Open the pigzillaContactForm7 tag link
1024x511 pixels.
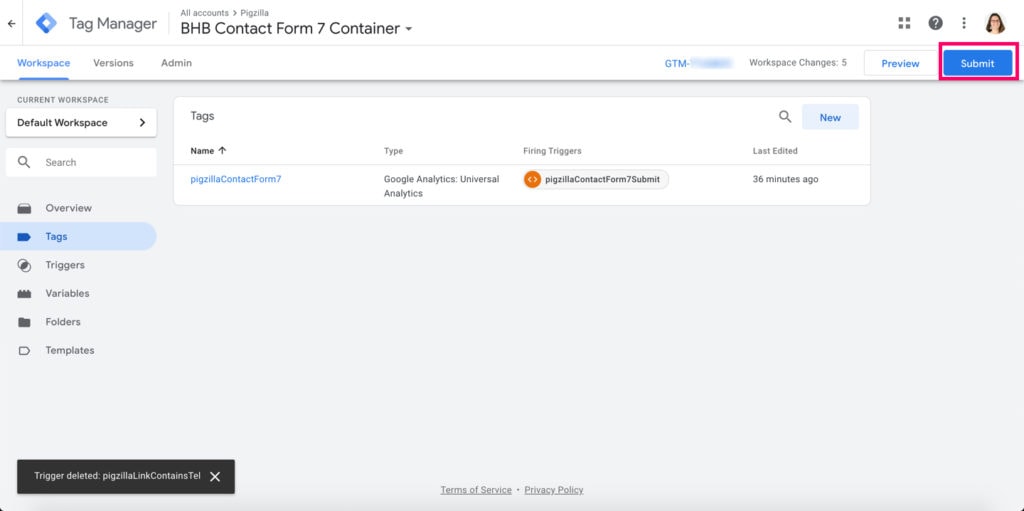(x=236, y=179)
